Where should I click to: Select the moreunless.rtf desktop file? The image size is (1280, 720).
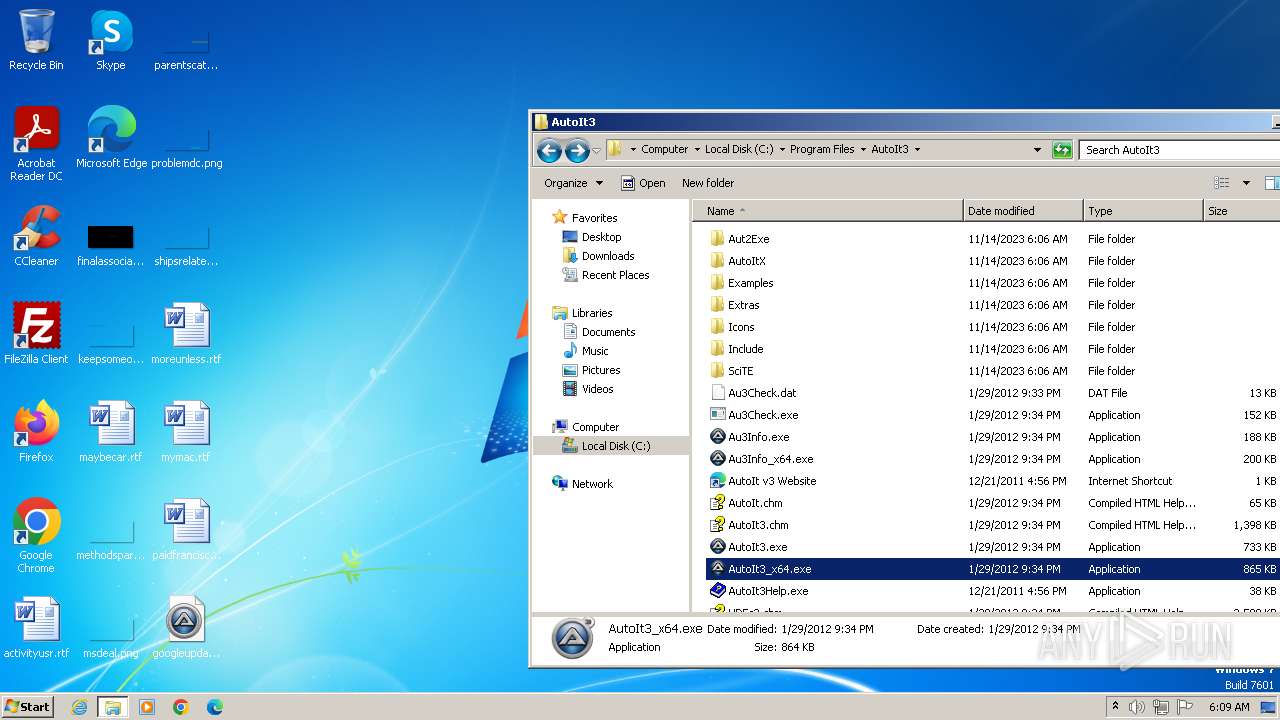point(186,334)
